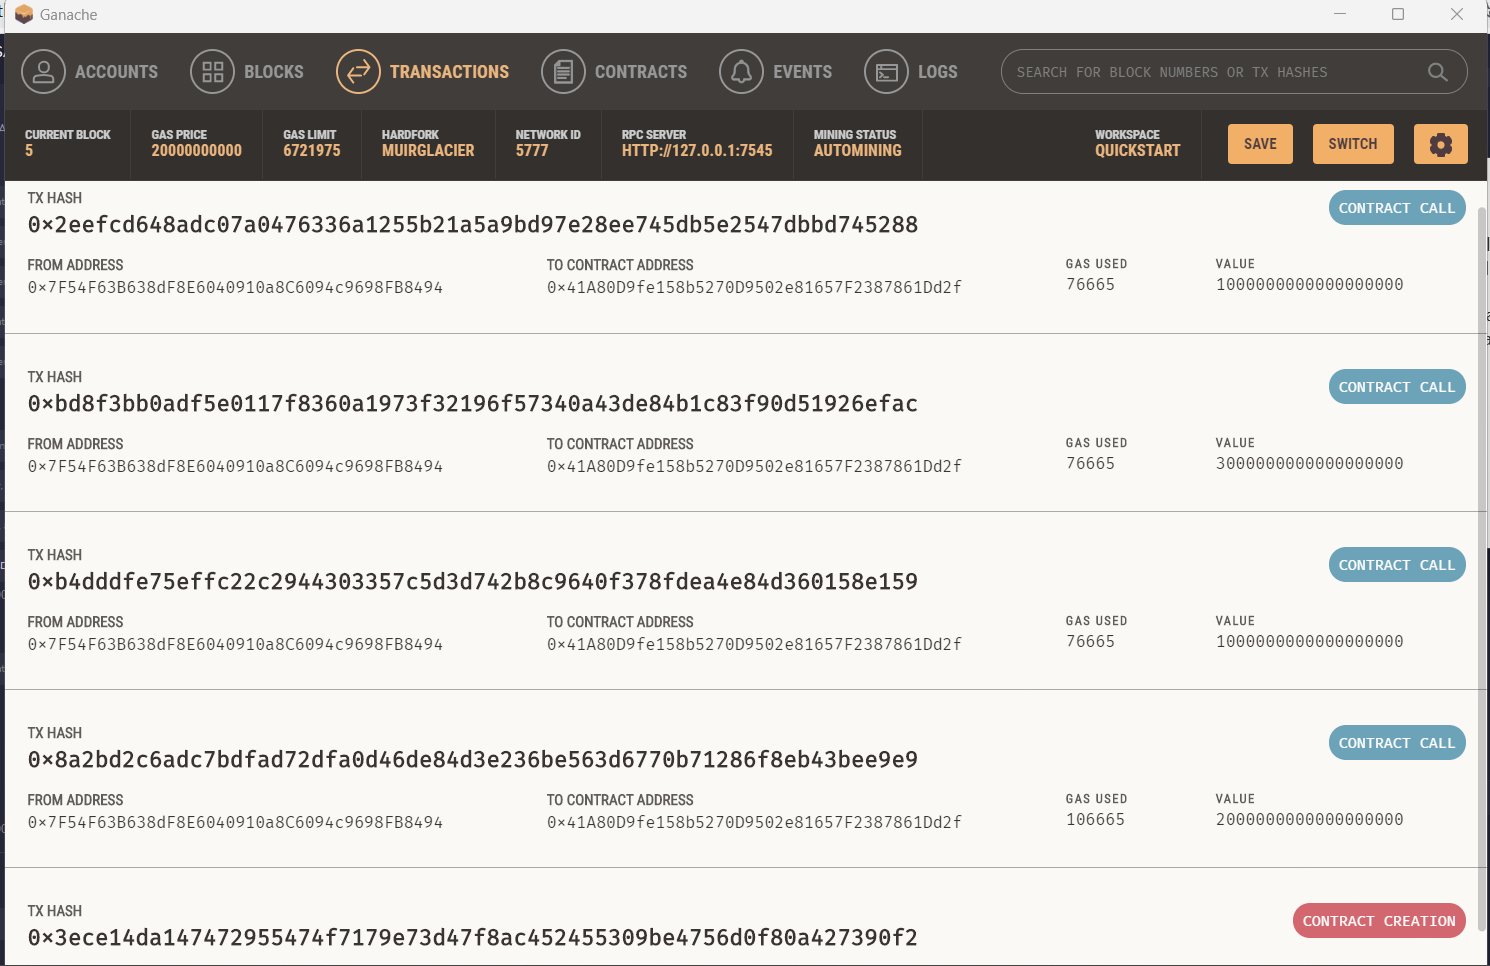Screen dimensions: 1490x966
Task: Click network ID 5777 value
Action: pyautogui.click(x=532, y=151)
